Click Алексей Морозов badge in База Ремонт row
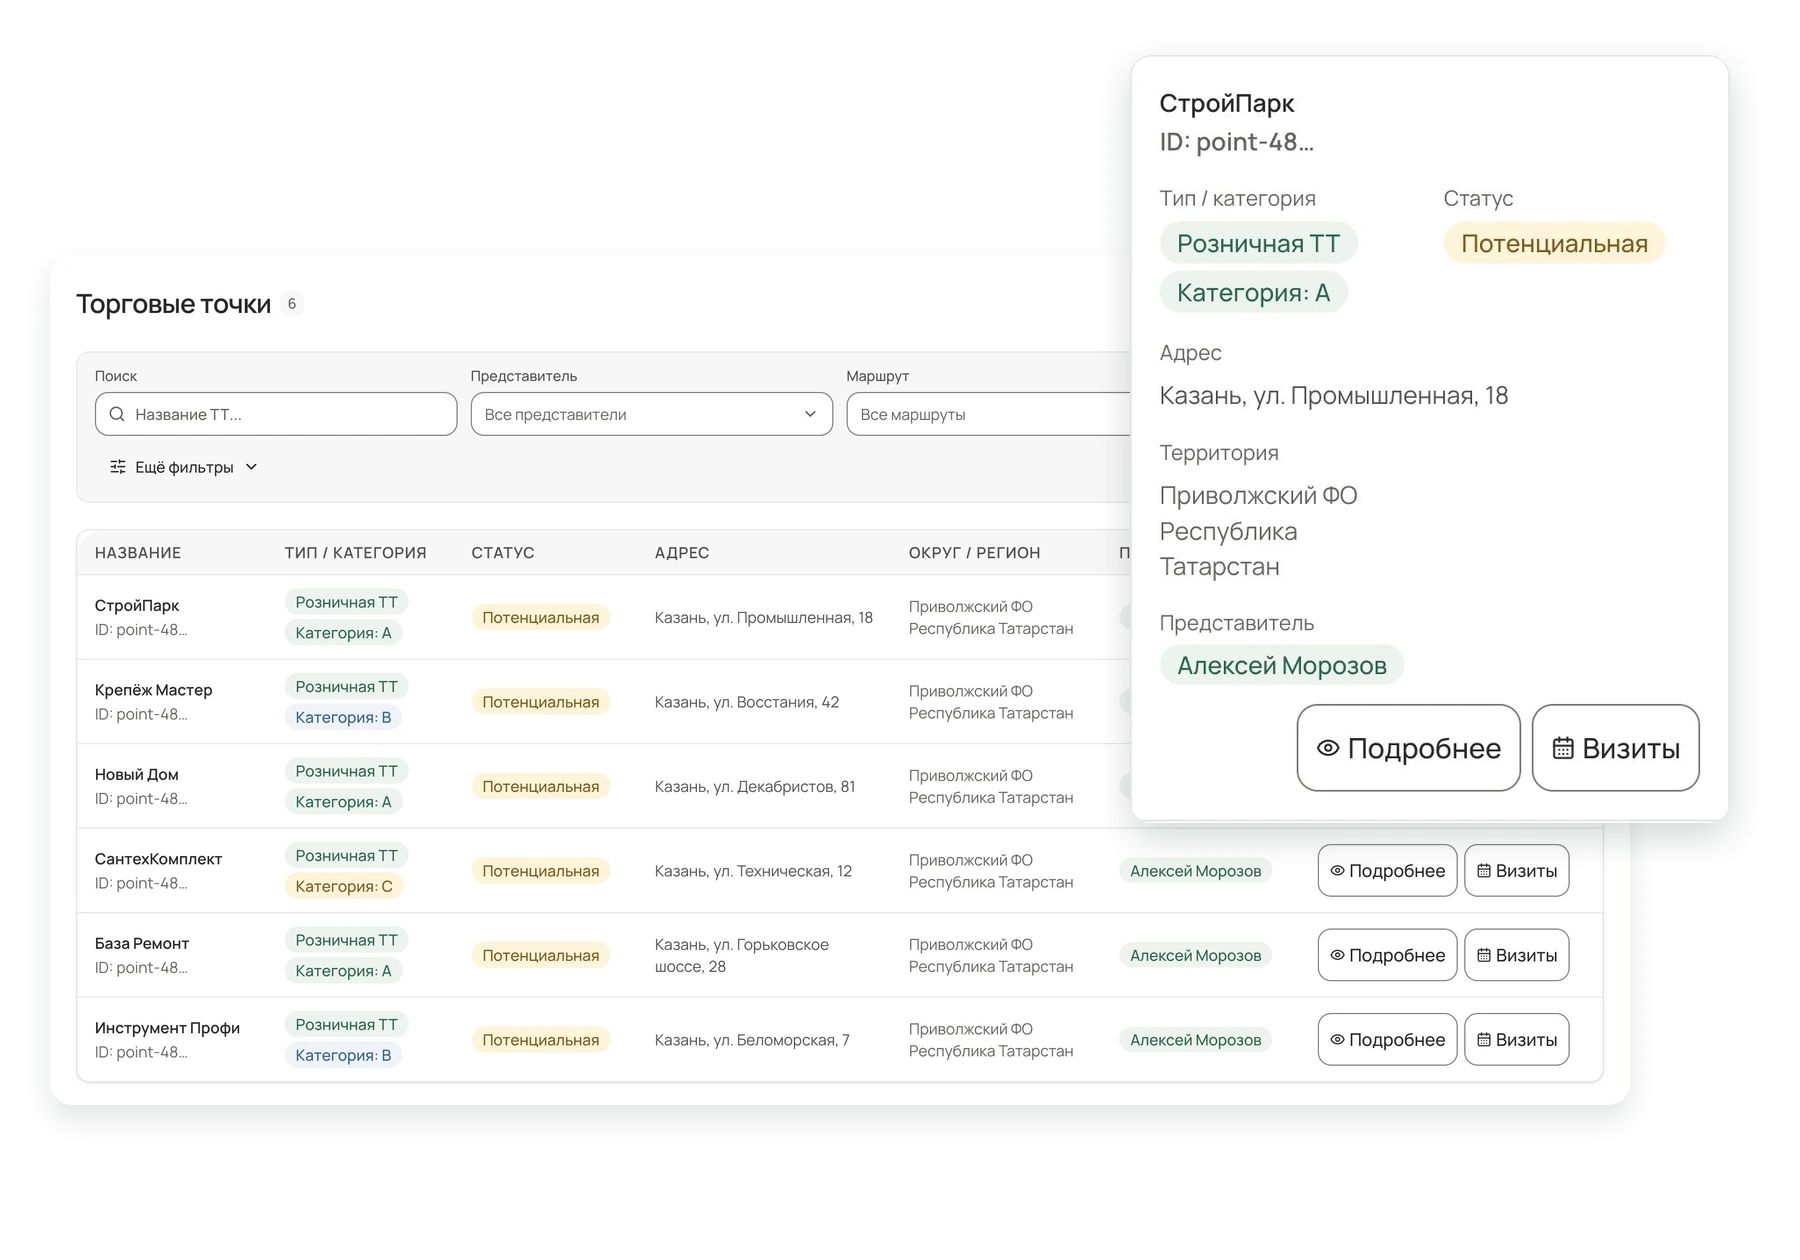This screenshot has width=1800, height=1260. point(1195,955)
